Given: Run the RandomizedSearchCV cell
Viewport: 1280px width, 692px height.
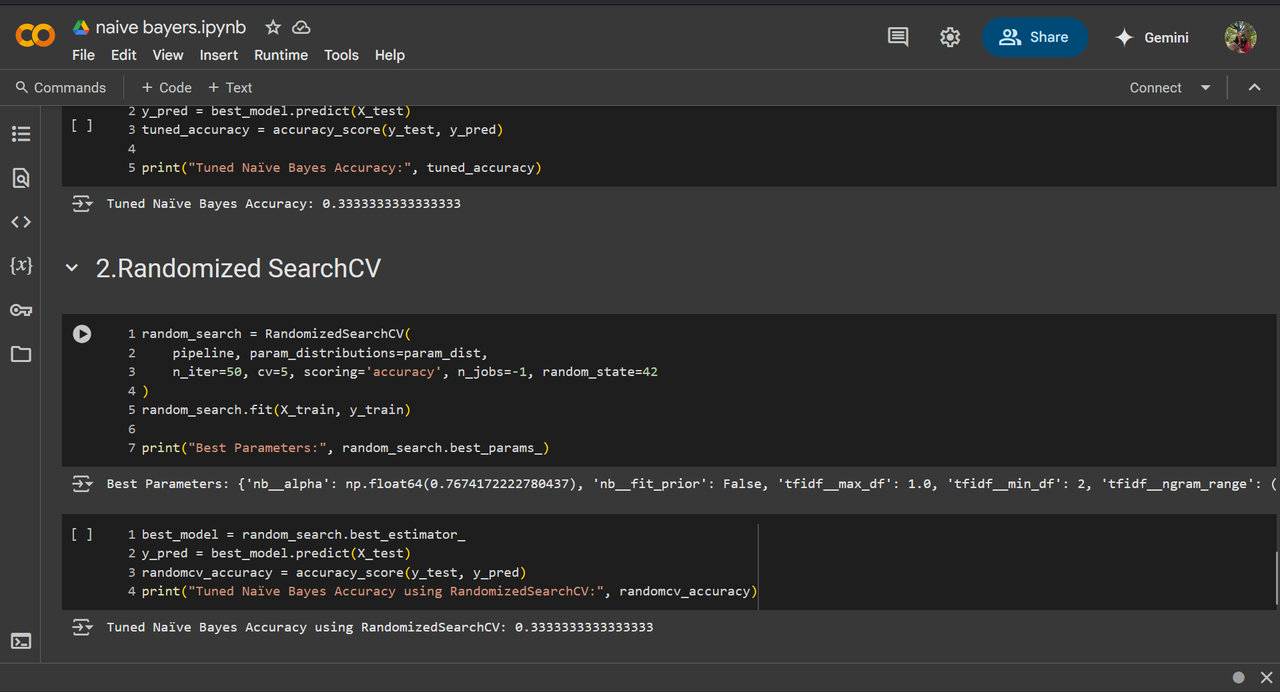Looking at the screenshot, I should pyautogui.click(x=82, y=334).
